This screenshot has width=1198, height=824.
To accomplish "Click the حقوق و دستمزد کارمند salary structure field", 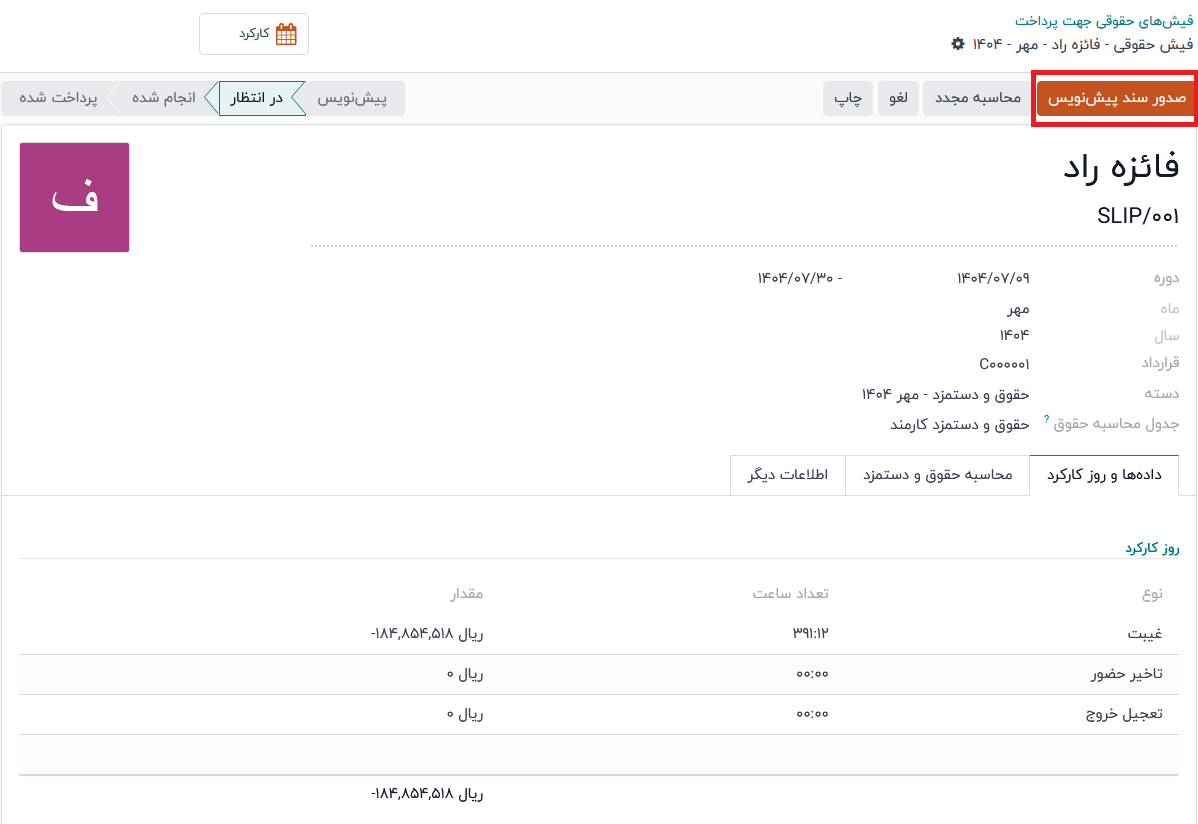I will [x=959, y=424].
